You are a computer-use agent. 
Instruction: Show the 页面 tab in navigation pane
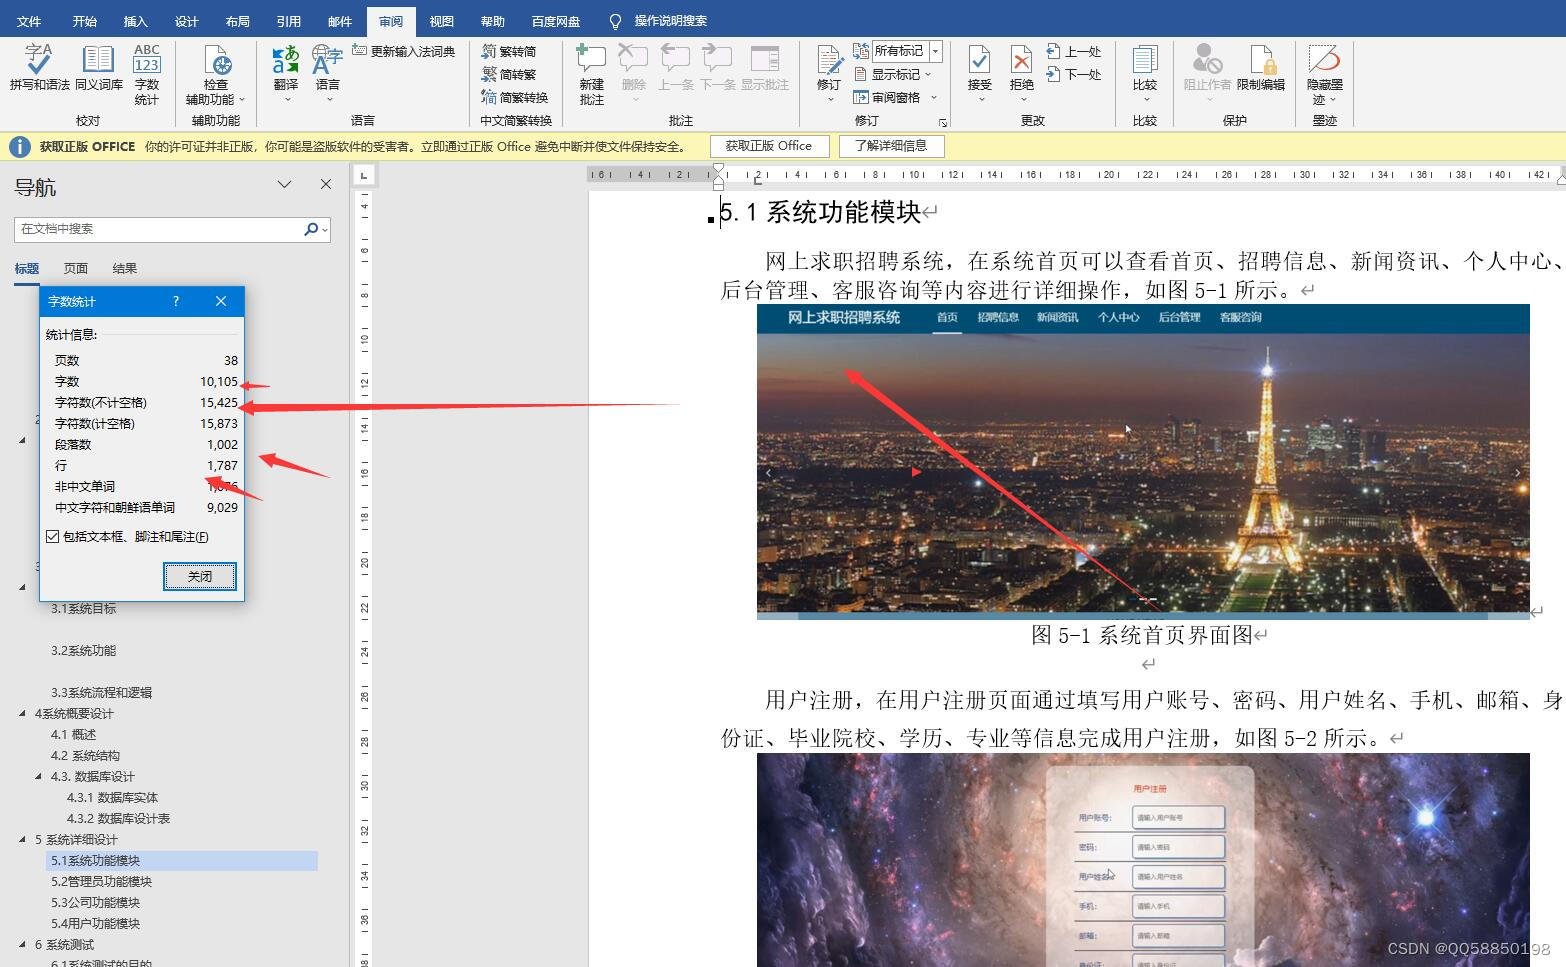(75, 268)
